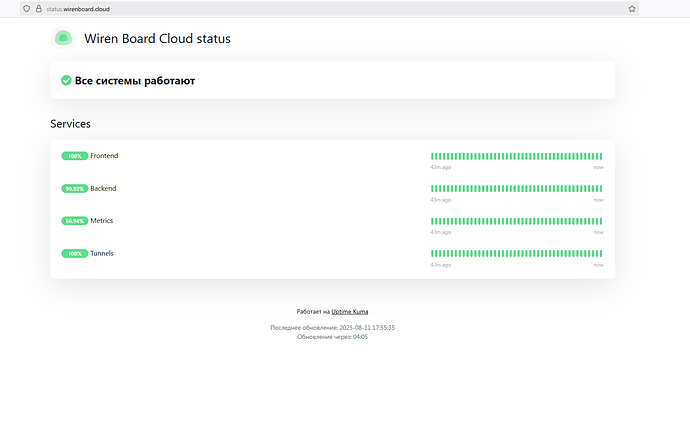Image resolution: width=690 pixels, height=423 pixels.
Task: Click the Backend service name
Action: point(103,188)
